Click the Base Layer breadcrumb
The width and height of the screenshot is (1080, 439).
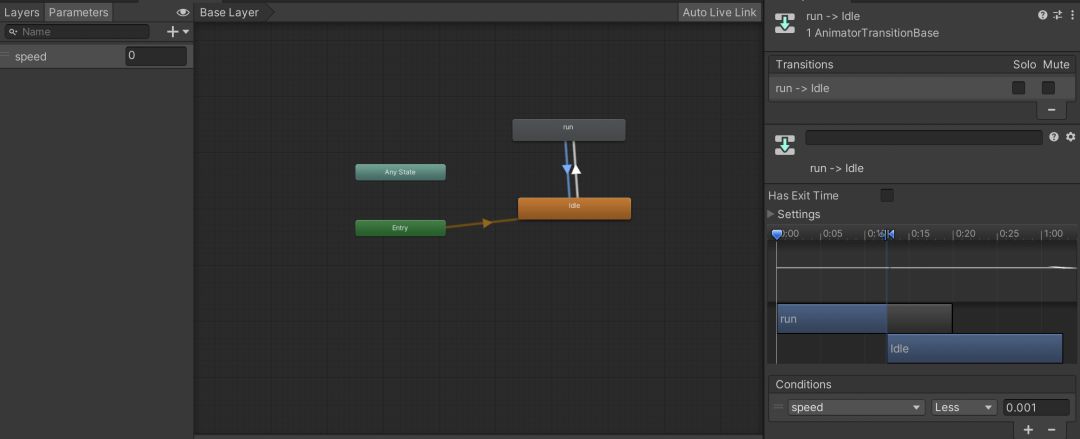click(229, 12)
